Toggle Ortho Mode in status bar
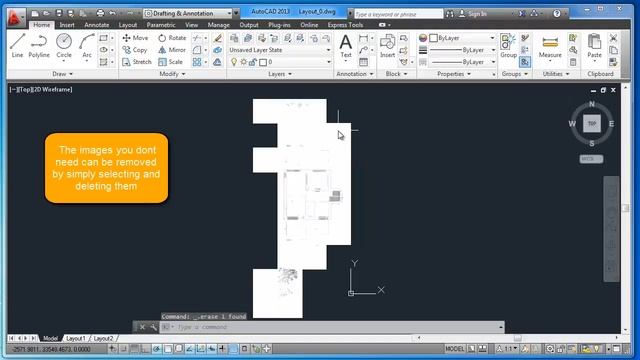Image resolution: width=640 pixels, height=360 pixels. pos(145,349)
